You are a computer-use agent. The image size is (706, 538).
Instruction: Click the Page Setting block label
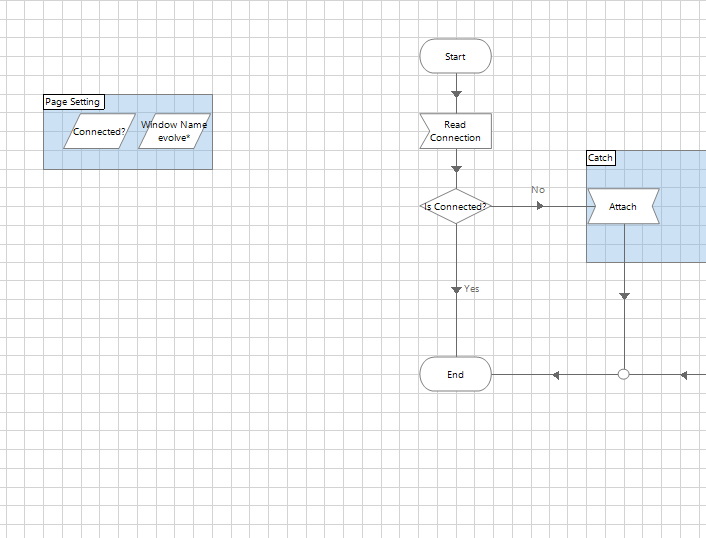tap(74, 102)
